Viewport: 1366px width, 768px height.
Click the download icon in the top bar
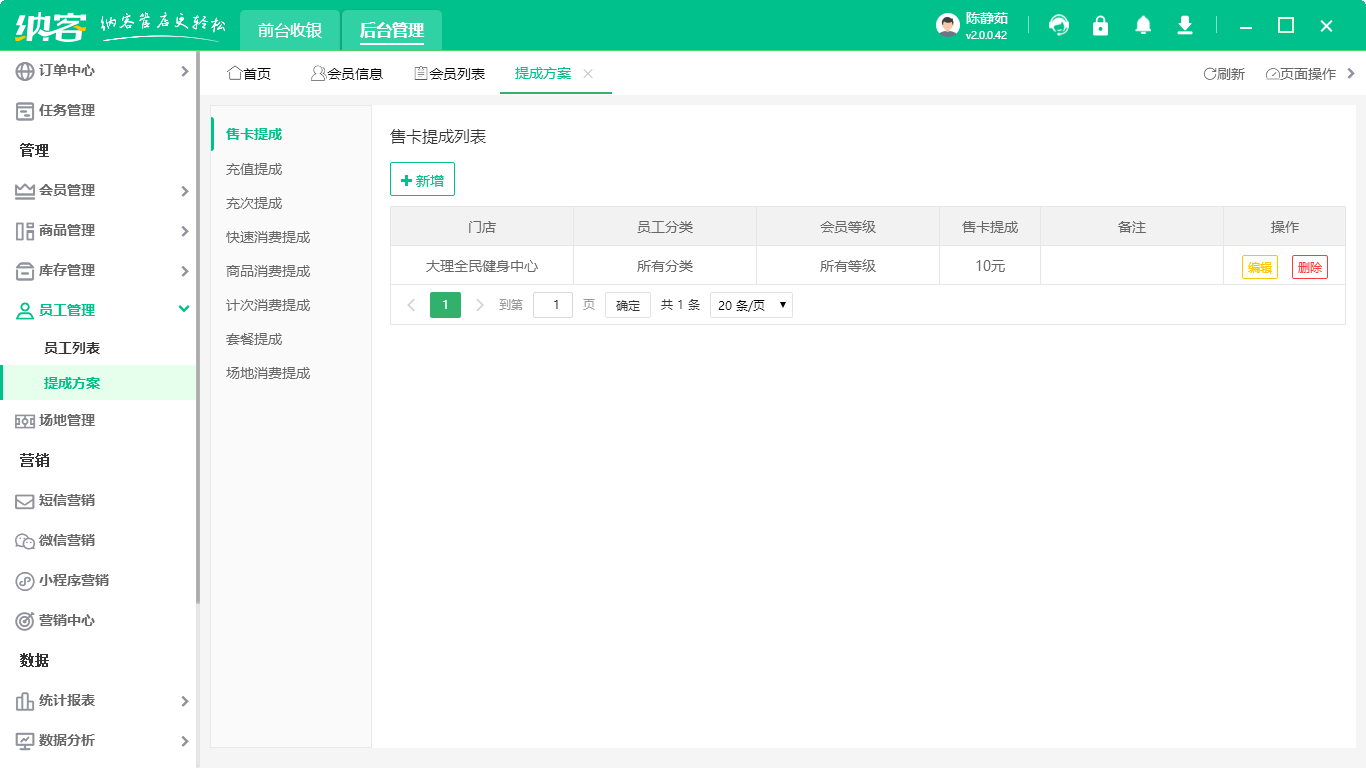click(1184, 25)
